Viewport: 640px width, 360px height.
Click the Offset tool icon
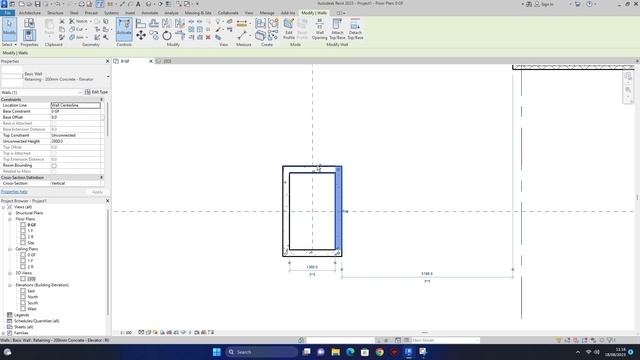154,23
